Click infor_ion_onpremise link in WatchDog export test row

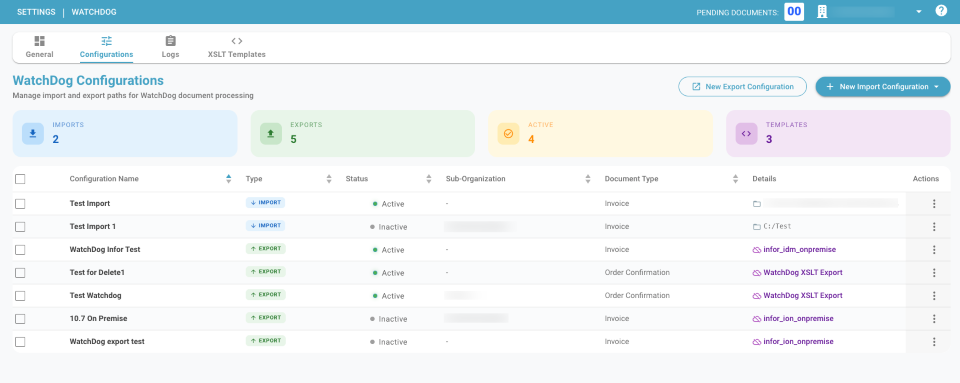[x=798, y=341]
